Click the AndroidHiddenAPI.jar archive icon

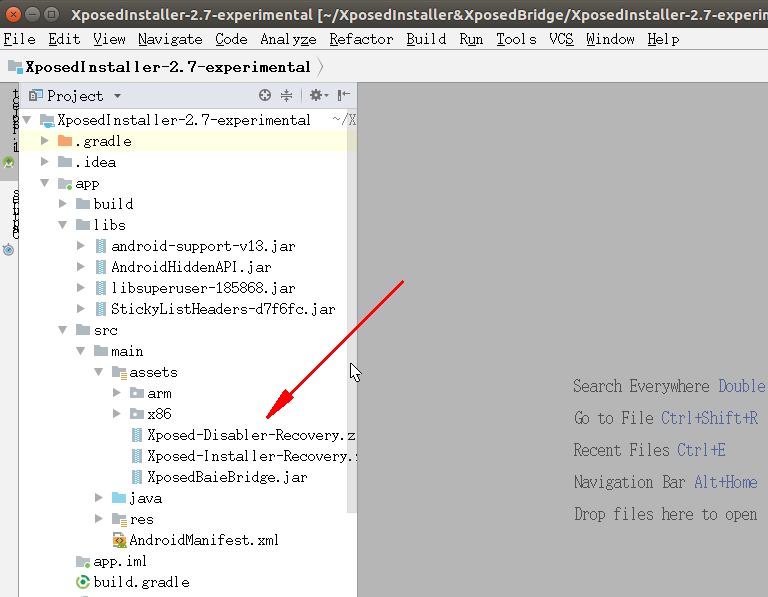tap(100, 267)
